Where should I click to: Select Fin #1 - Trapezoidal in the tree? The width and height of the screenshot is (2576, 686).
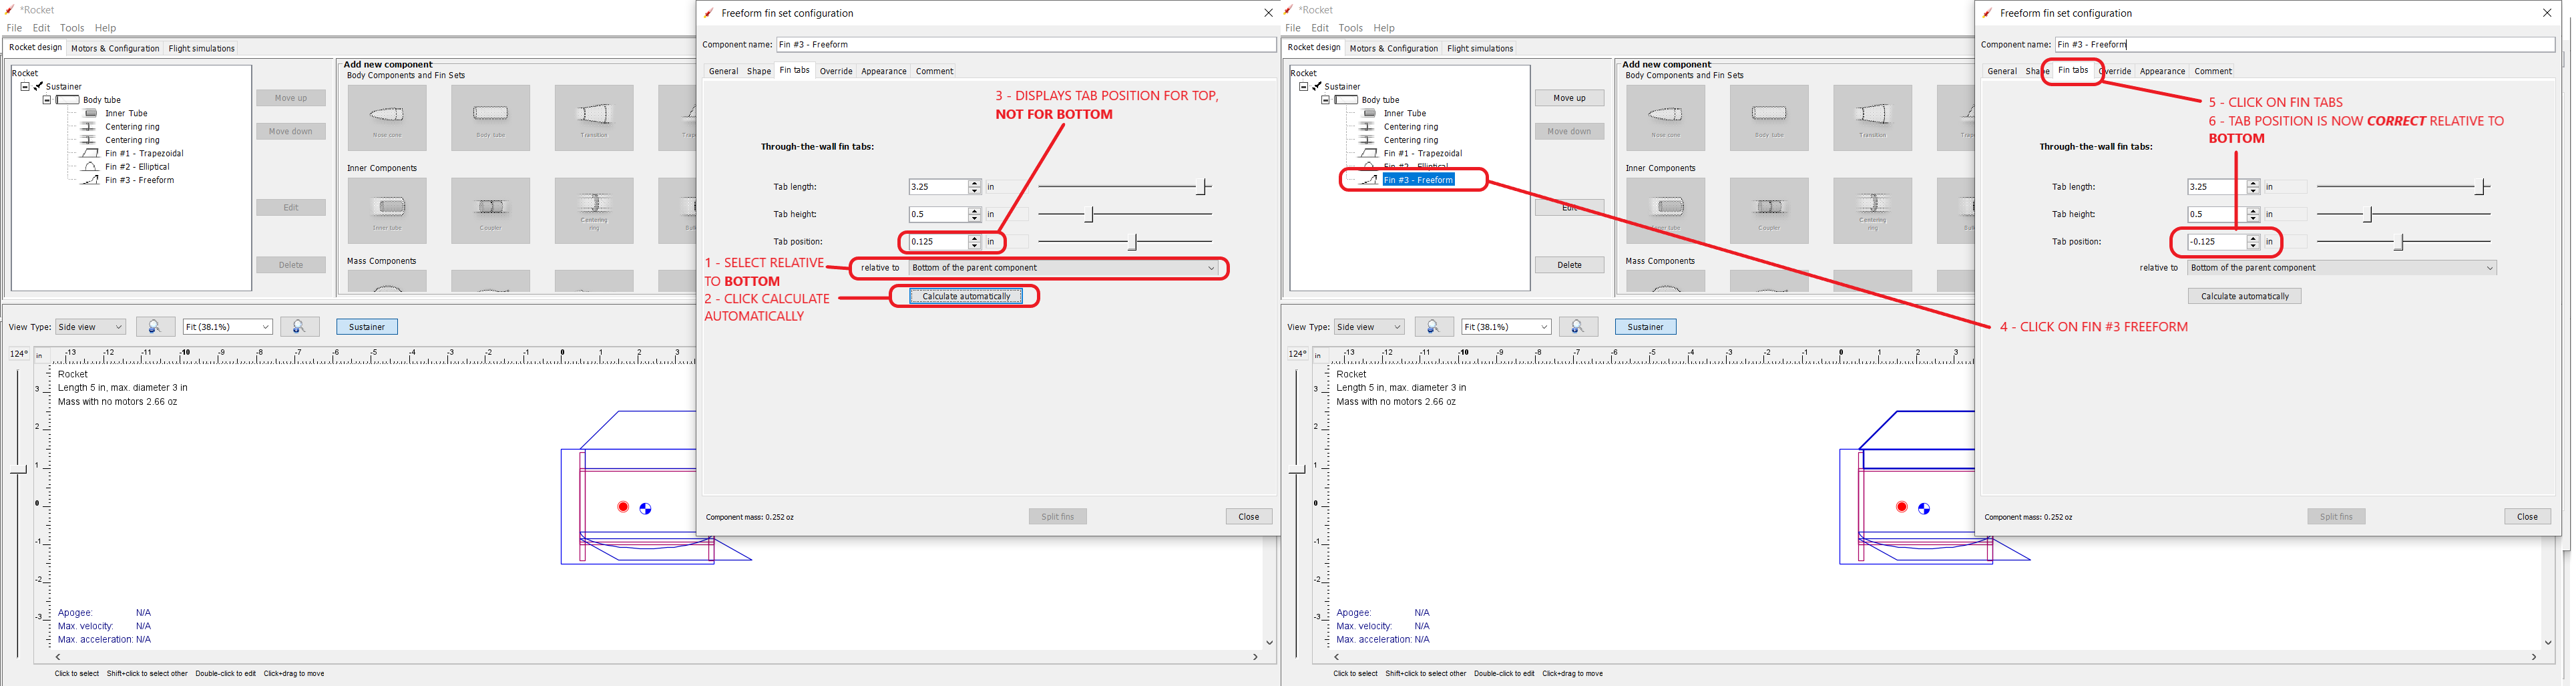pos(144,153)
